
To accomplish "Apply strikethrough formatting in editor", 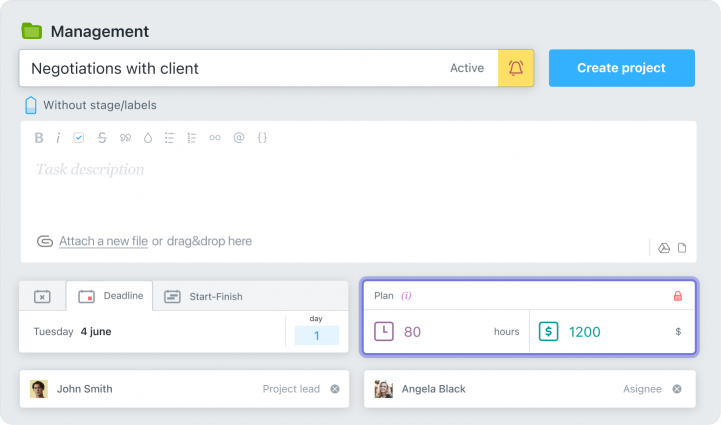I will 102,138.
